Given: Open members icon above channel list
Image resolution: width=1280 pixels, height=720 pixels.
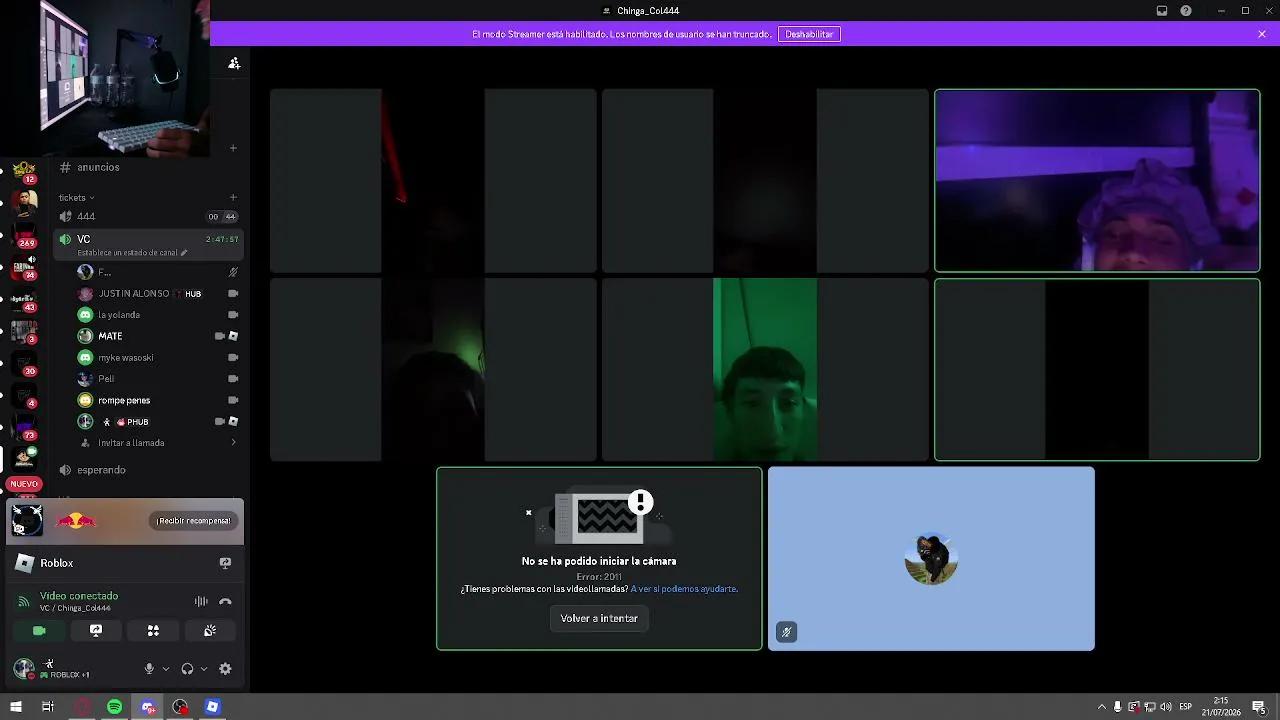Looking at the screenshot, I should (234, 63).
